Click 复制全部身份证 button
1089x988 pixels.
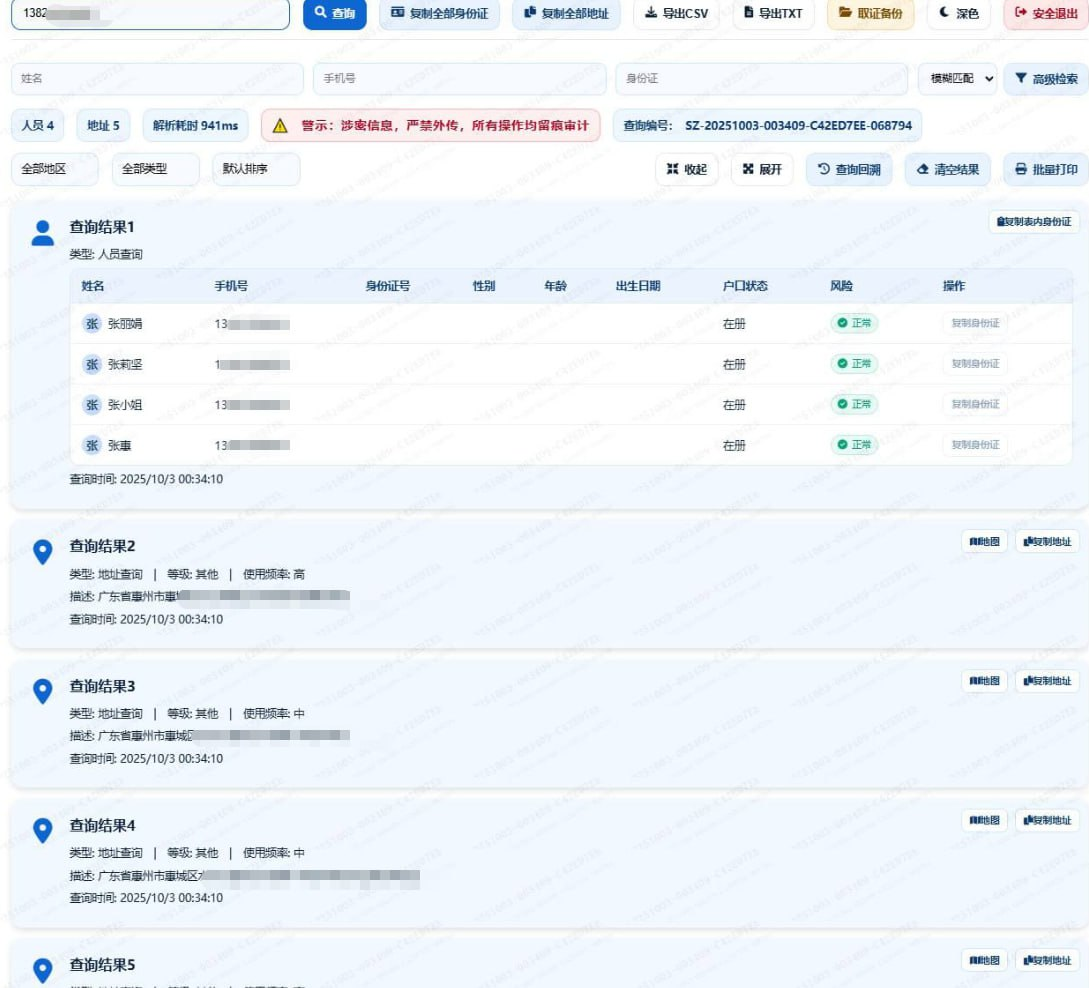coord(439,13)
